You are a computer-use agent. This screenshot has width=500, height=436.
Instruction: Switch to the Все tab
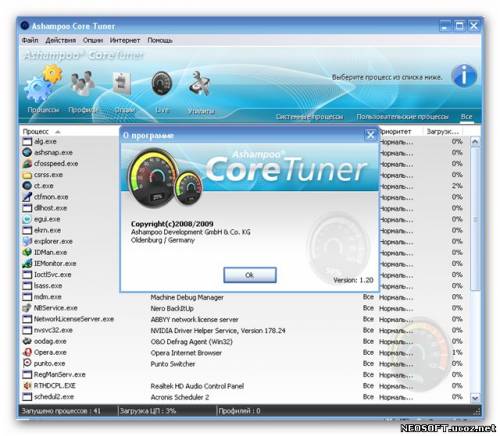click(466, 116)
